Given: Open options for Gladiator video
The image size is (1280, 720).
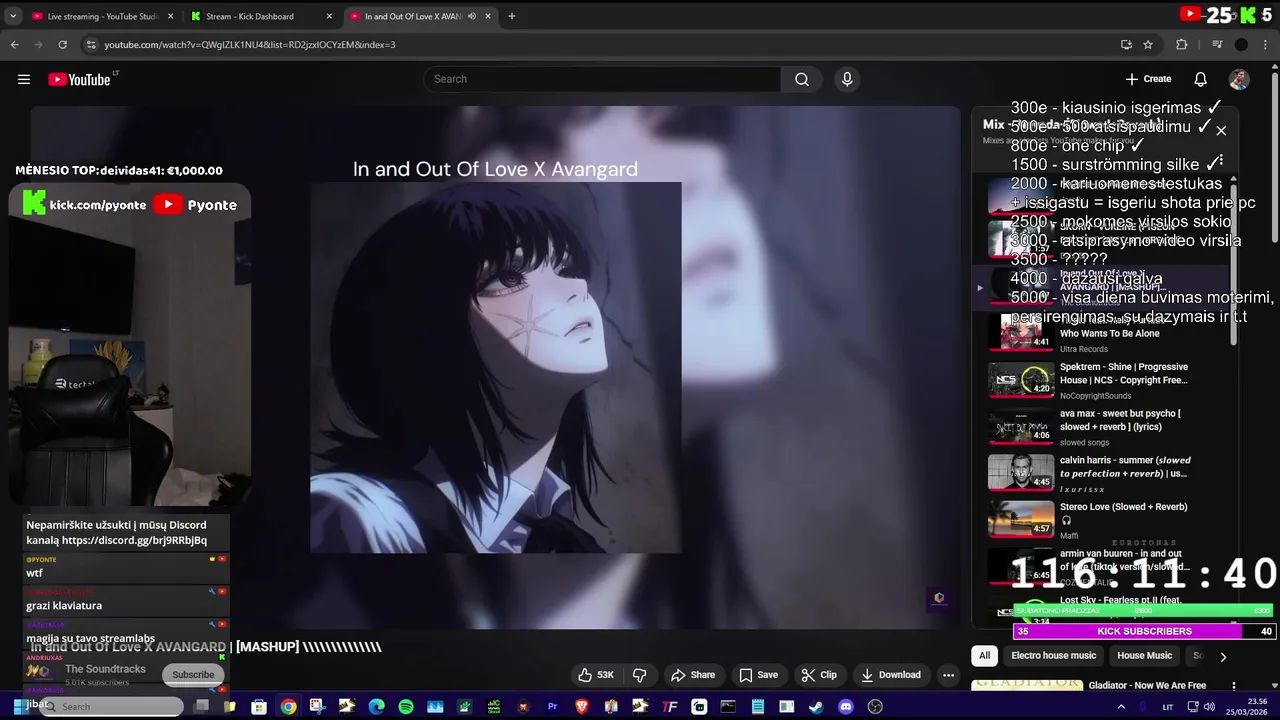Looking at the screenshot, I should pos(1233,686).
